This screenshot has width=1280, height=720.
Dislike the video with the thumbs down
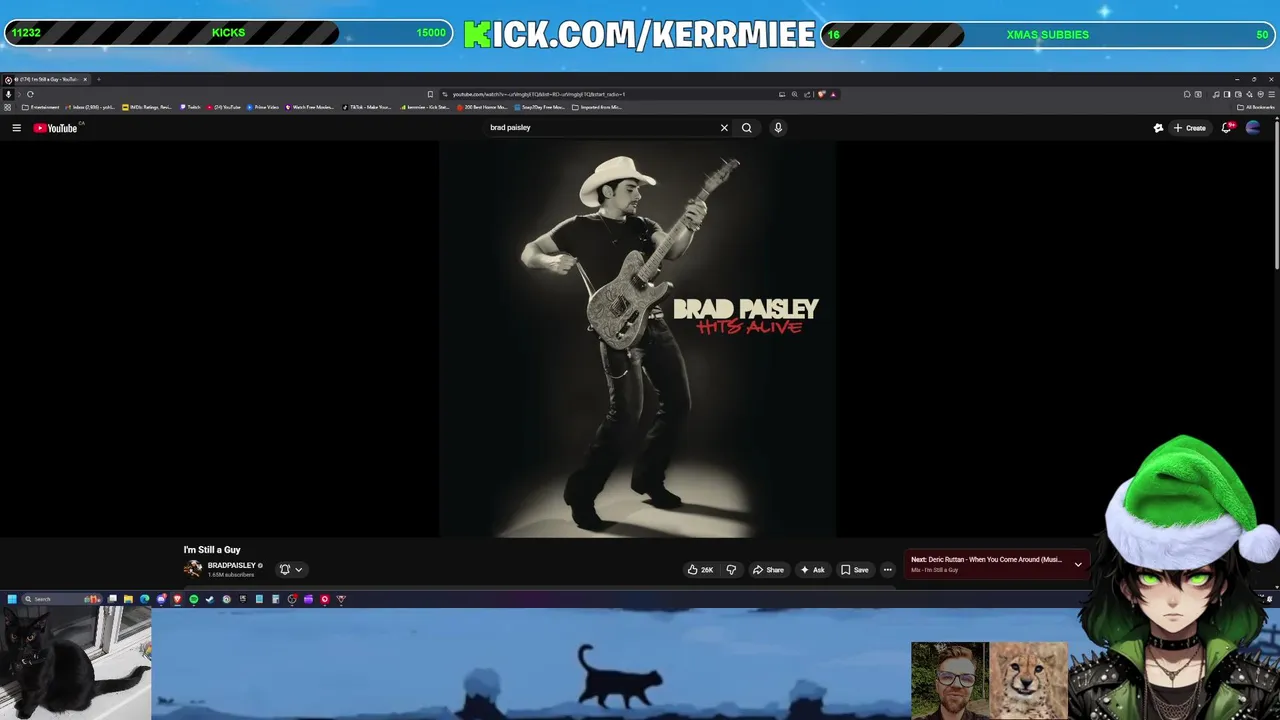[731, 570]
